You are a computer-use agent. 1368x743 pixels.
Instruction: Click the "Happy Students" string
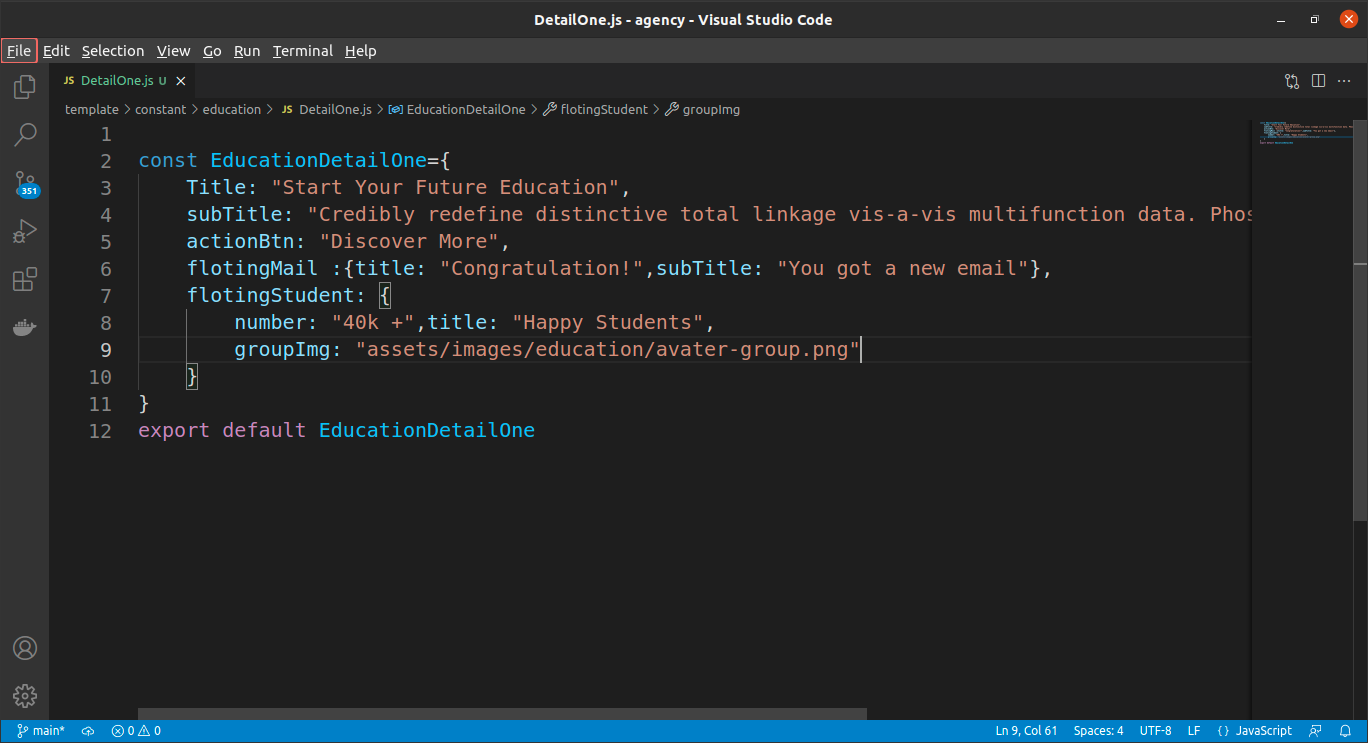click(x=608, y=323)
